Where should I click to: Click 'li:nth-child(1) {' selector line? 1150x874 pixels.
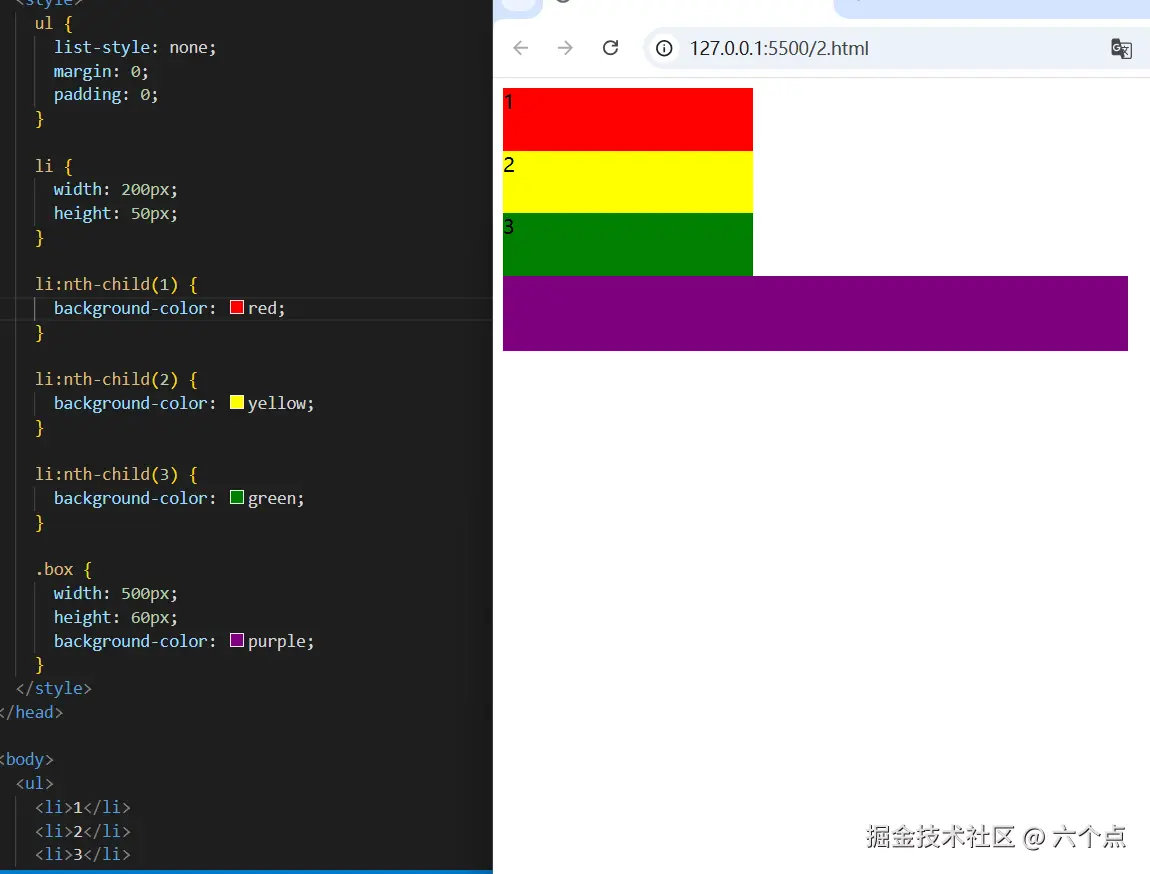(x=116, y=284)
